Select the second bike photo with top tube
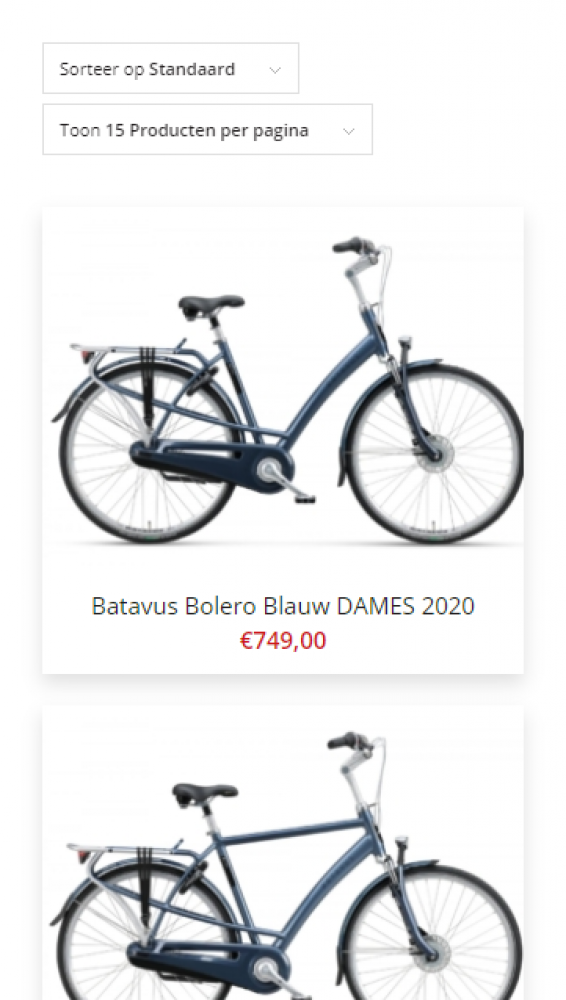This screenshot has width=566, height=1000. tap(283, 853)
